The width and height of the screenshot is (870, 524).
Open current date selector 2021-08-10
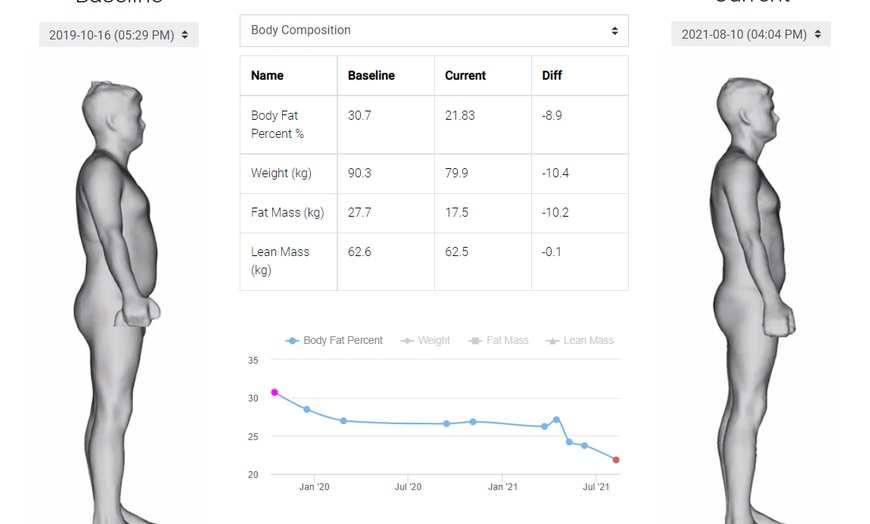coord(750,34)
